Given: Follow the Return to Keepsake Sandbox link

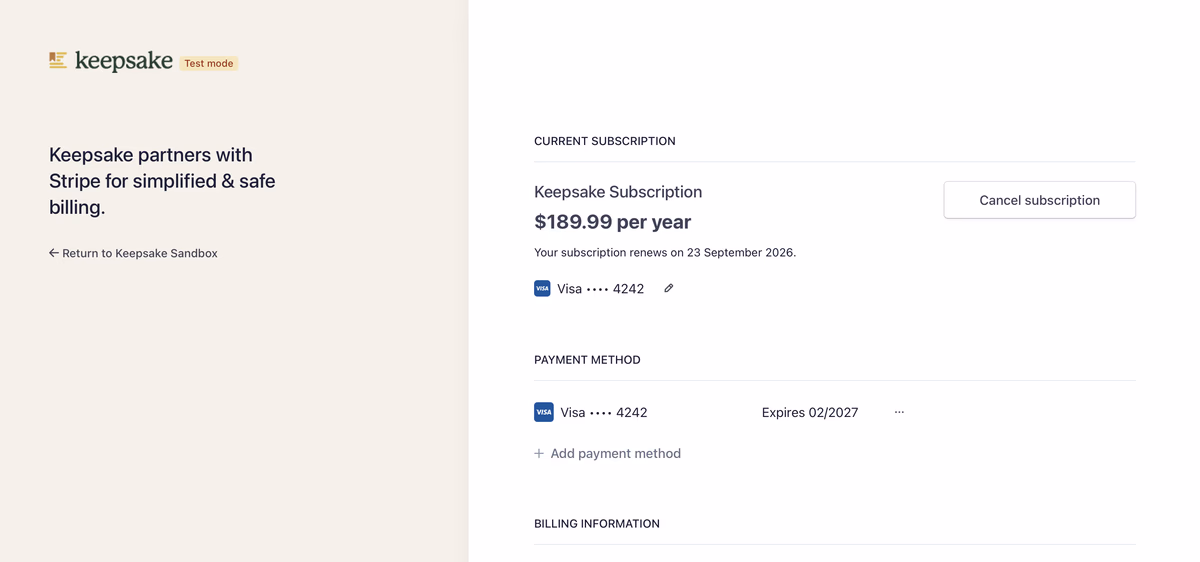Looking at the screenshot, I should tap(140, 253).
